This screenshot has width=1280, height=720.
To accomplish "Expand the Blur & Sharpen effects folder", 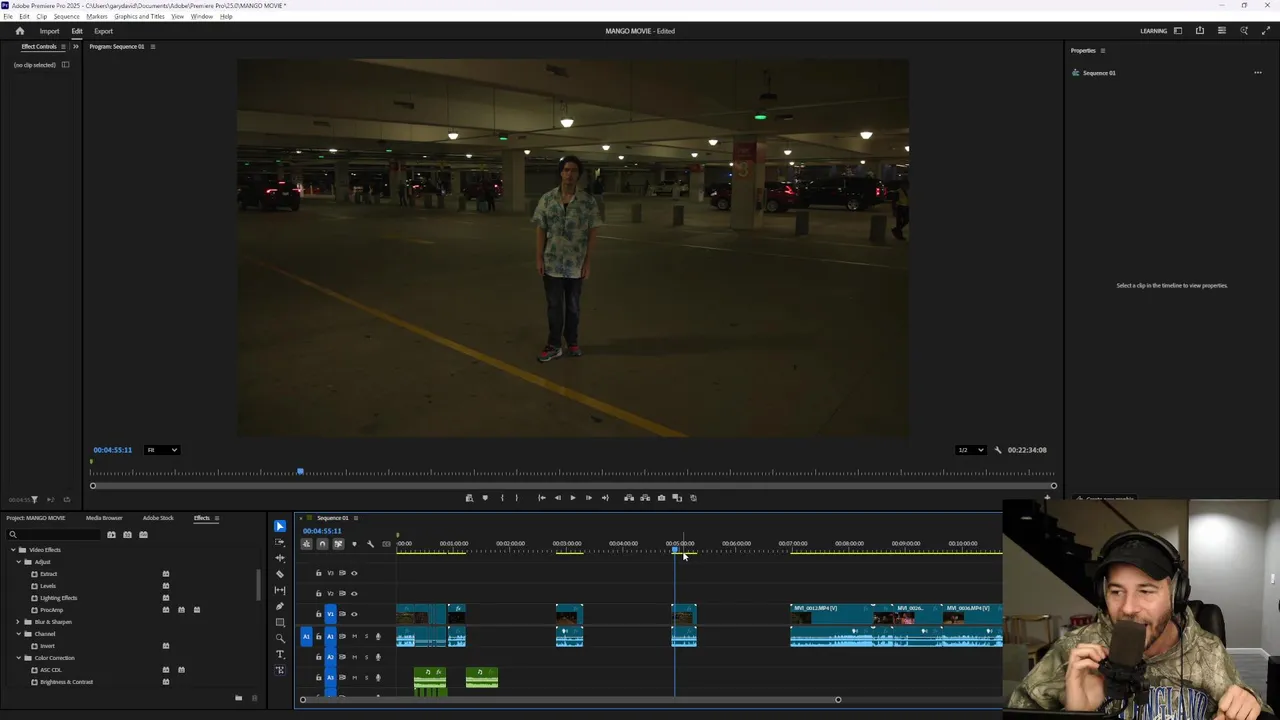I will point(18,622).
